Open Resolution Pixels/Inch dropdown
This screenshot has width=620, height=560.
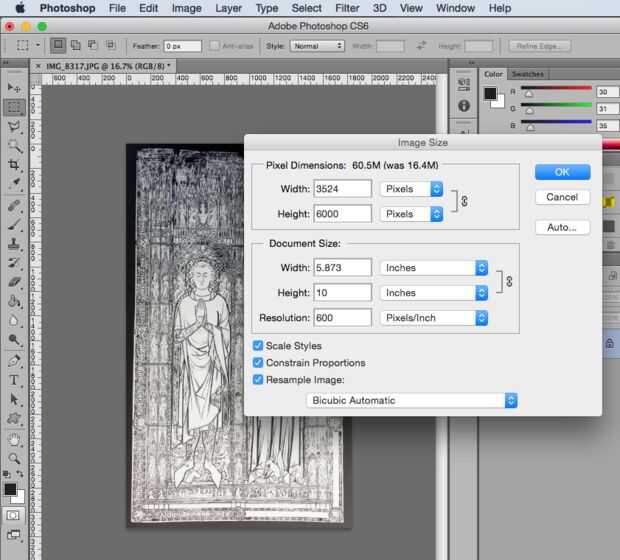coord(434,318)
